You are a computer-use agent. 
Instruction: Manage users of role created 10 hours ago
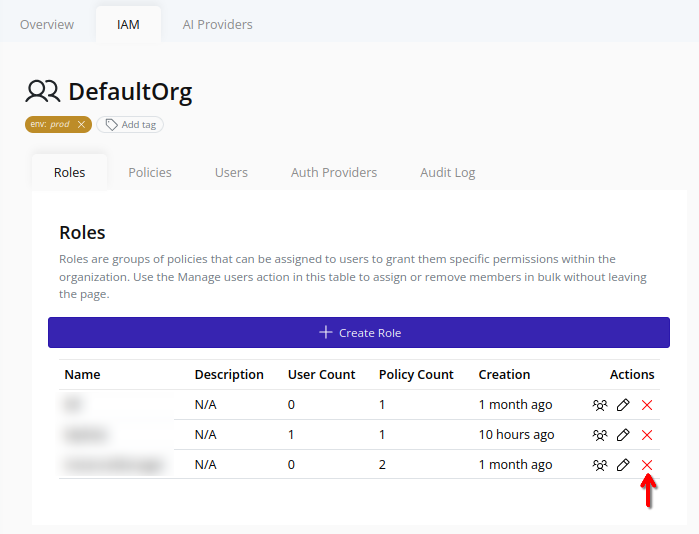point(600,435)
